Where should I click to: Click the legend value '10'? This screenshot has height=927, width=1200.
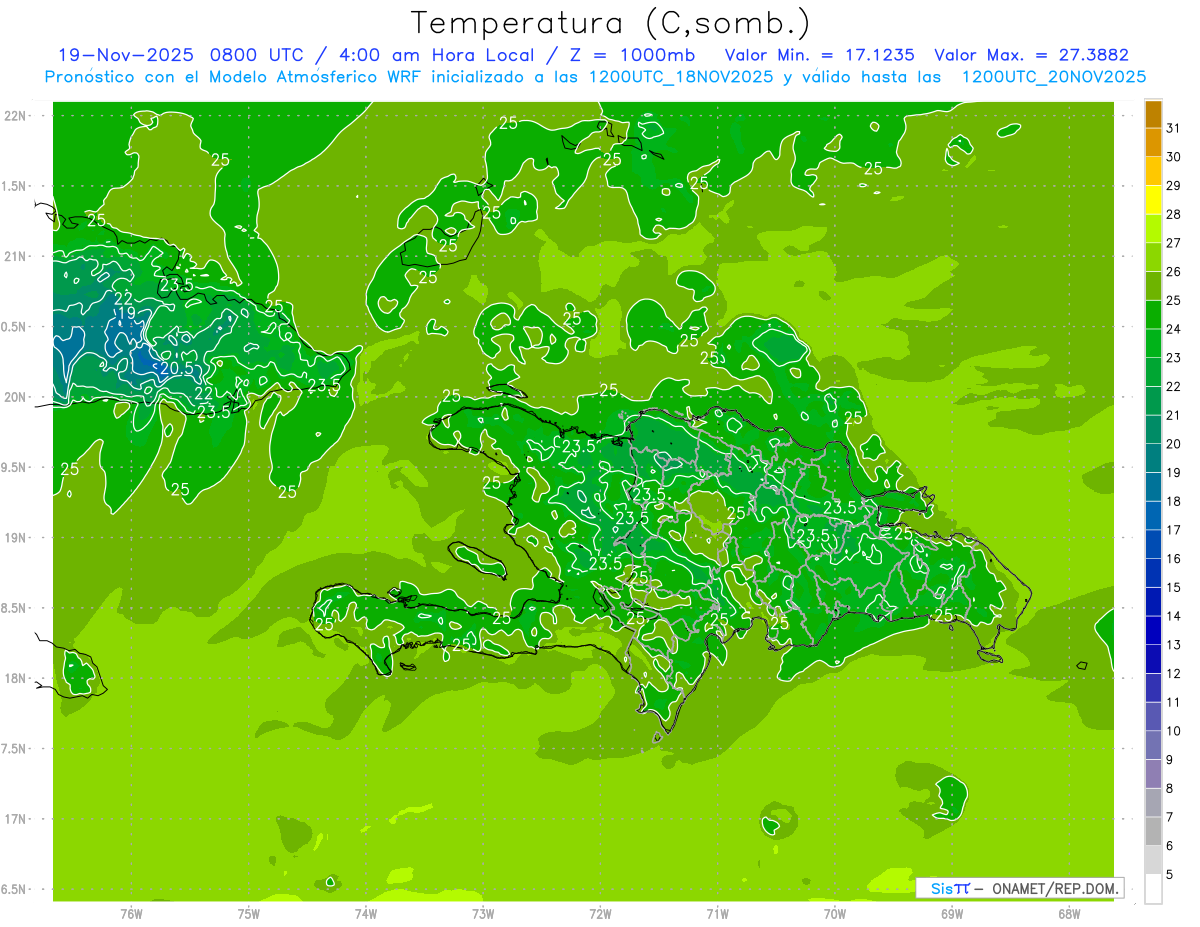(x=1175, y=731)
